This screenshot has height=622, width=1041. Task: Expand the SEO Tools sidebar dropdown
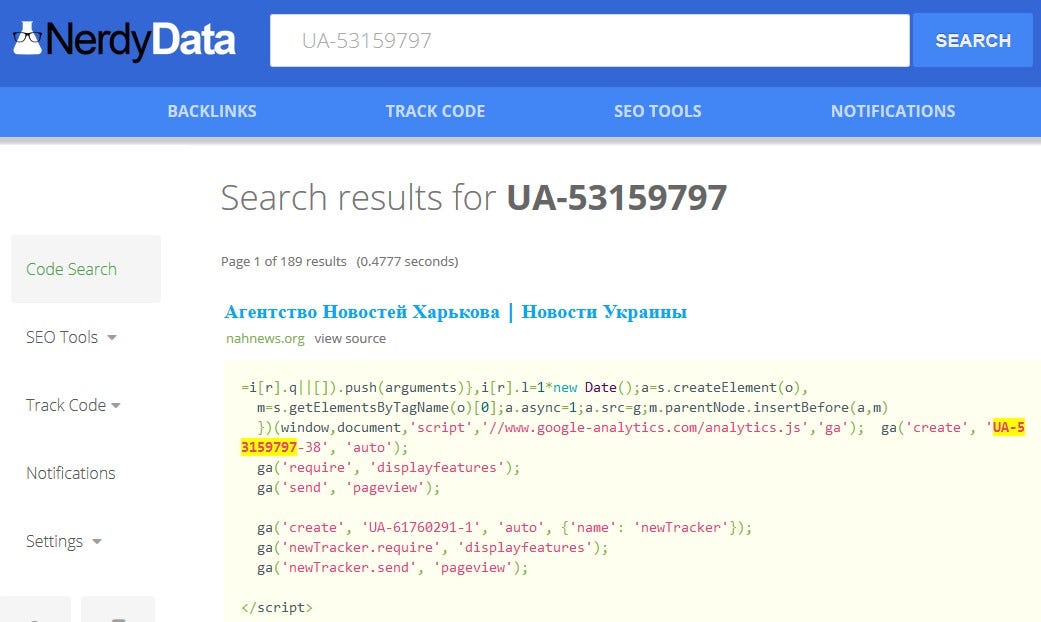(71, 337)
